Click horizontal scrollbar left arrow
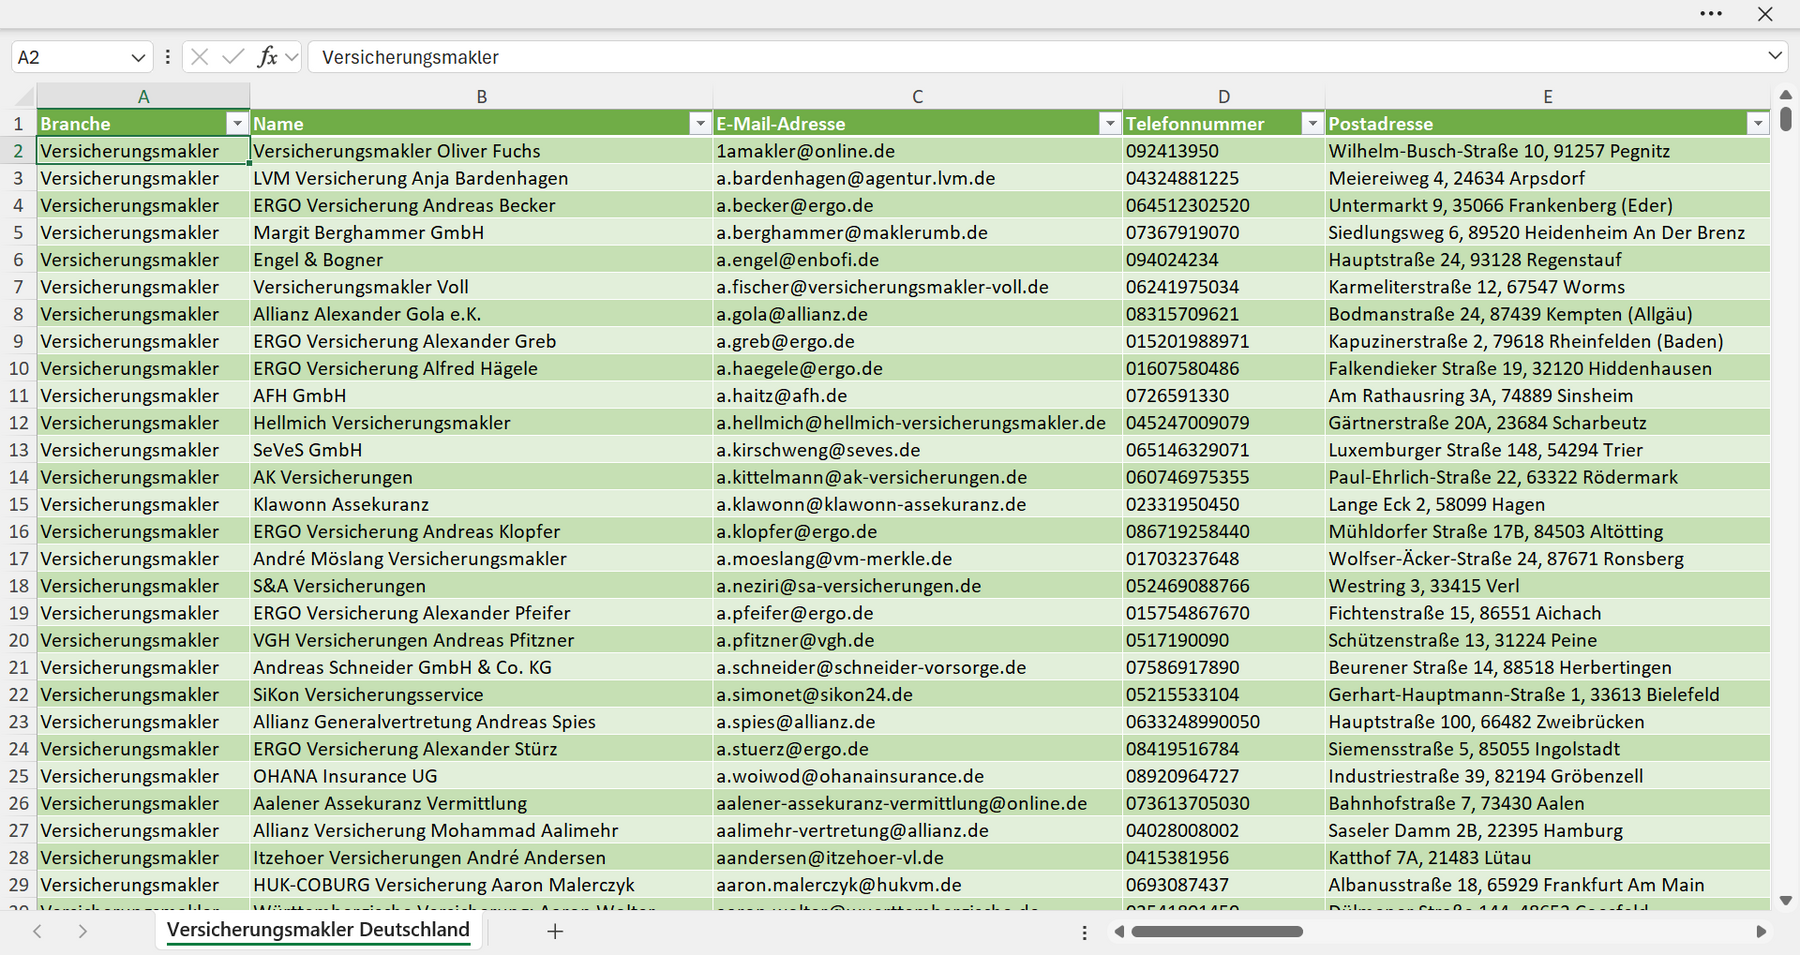The image size is (1800, 955). 1119,931
